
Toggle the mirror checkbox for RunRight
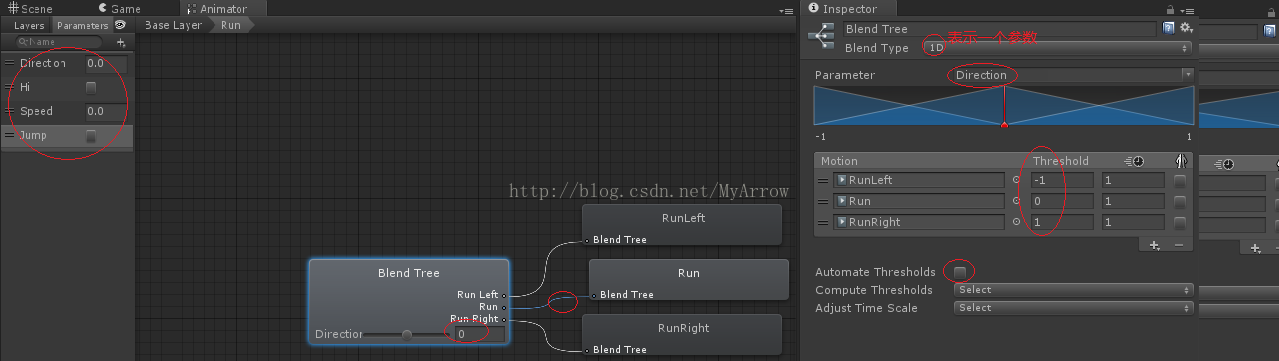(1181, 222)
